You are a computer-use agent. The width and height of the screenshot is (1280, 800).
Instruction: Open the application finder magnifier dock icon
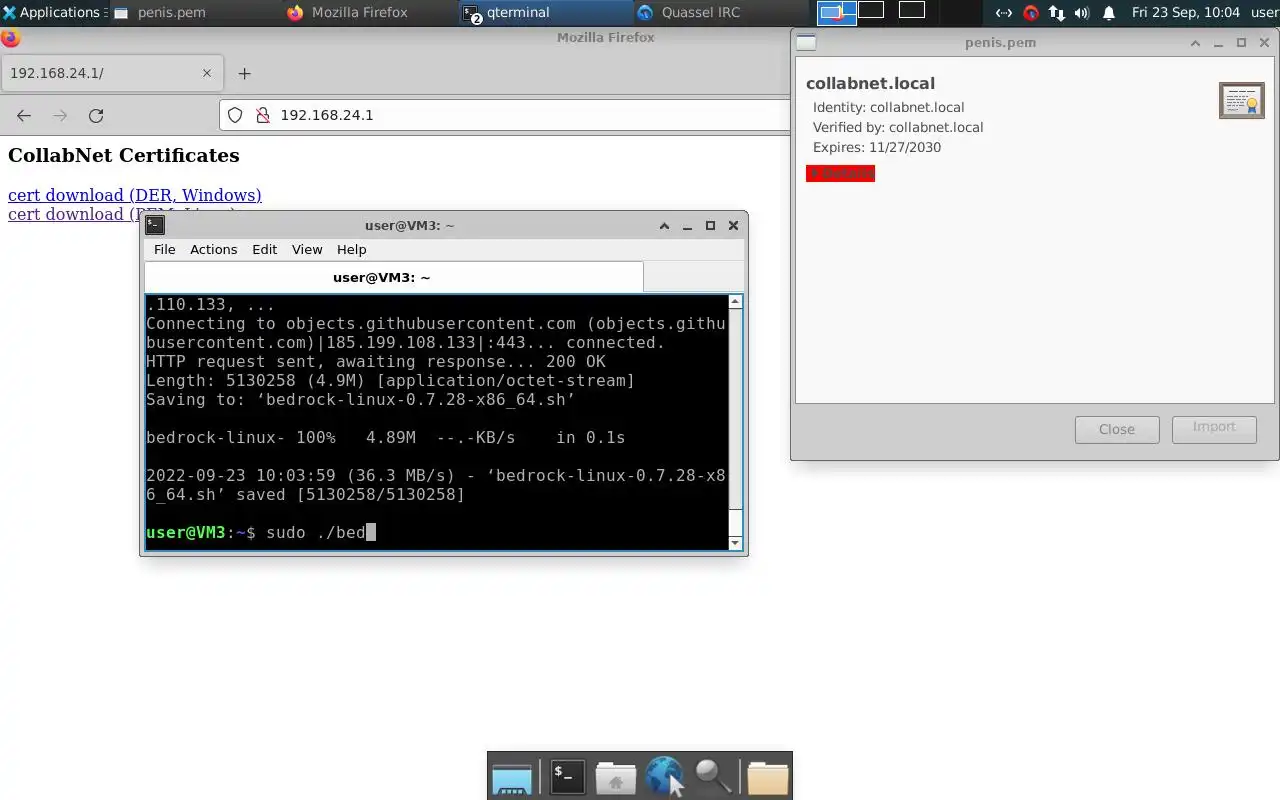714,777
